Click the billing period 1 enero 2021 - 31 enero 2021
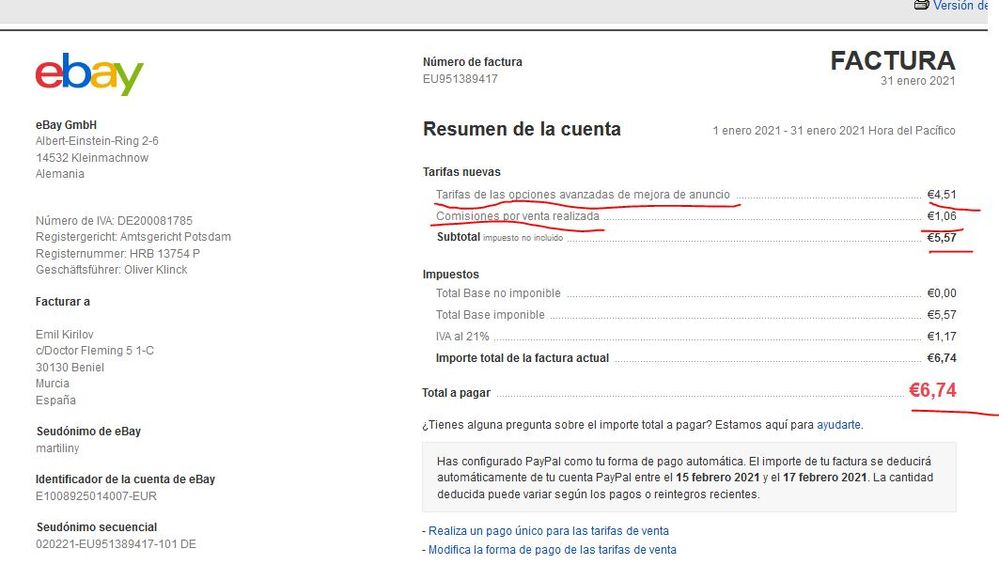The width and height of the screenshot is (999, 567). click(789, 131)
